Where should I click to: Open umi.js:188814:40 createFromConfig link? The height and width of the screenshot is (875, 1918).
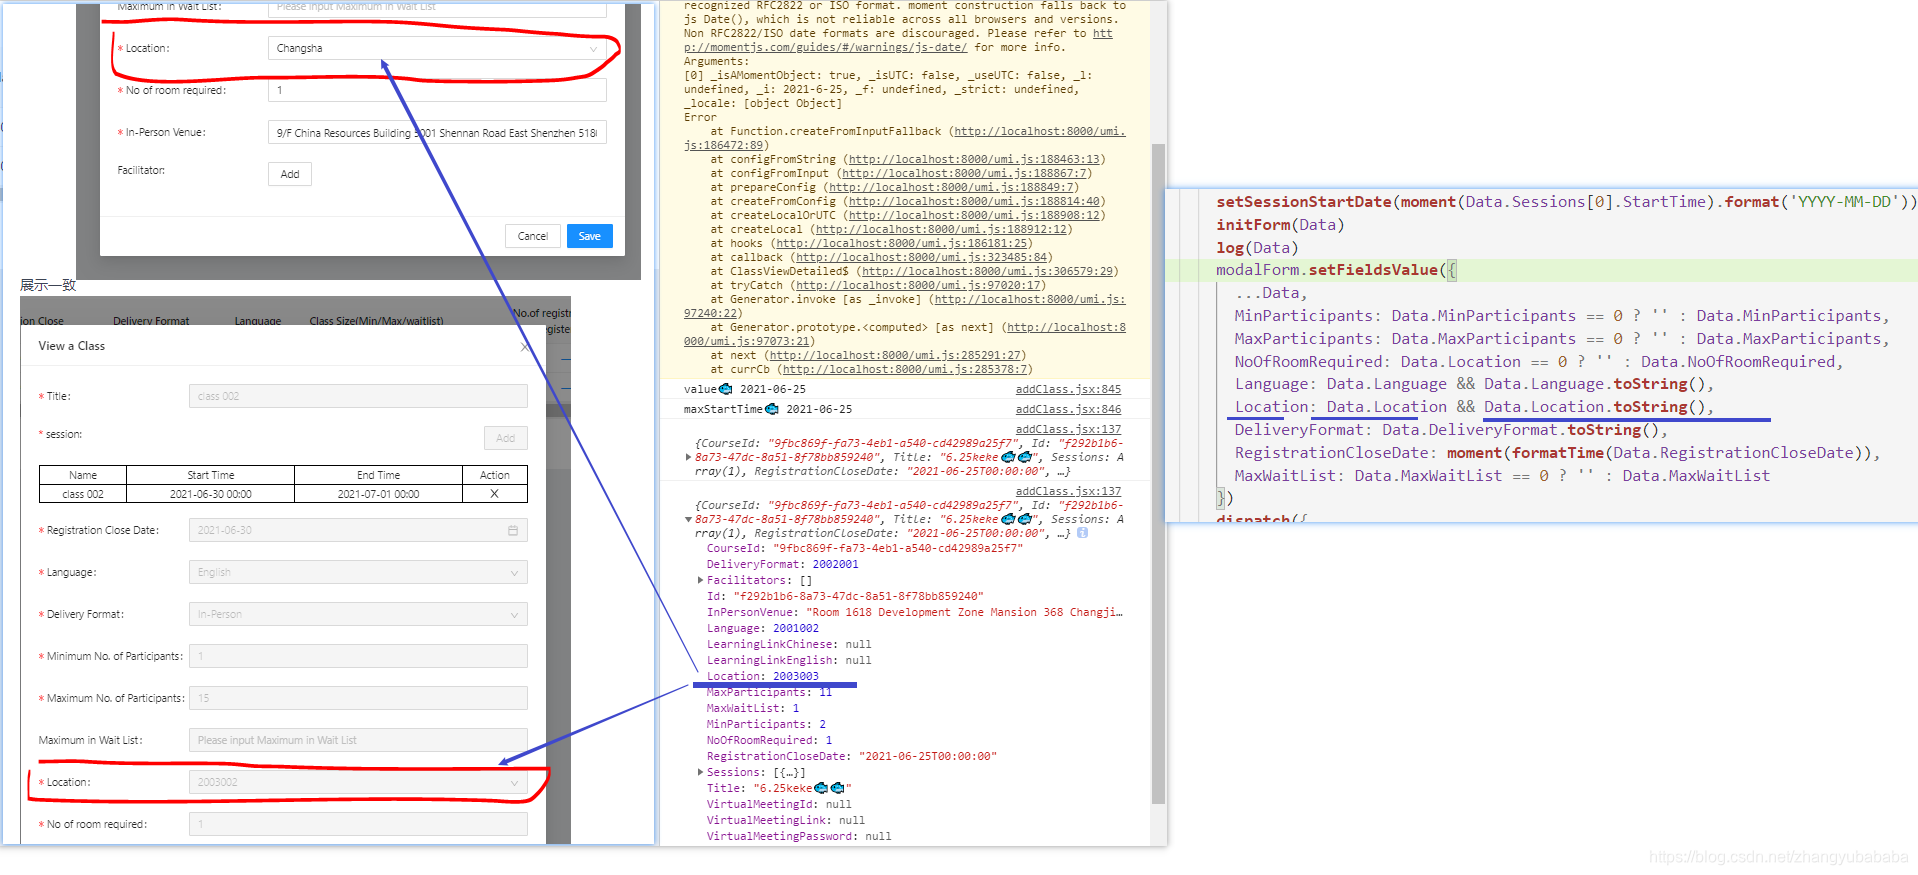(975, 201)
